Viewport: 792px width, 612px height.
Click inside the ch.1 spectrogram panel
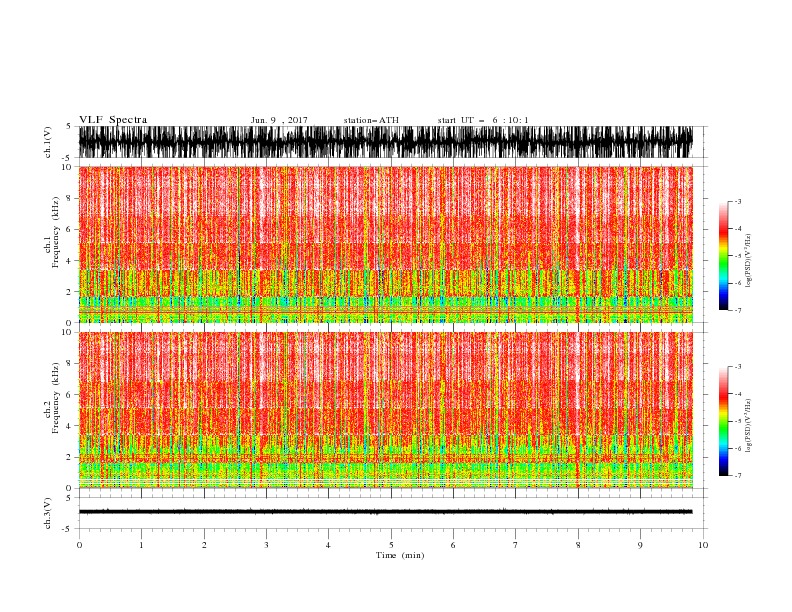385,244
